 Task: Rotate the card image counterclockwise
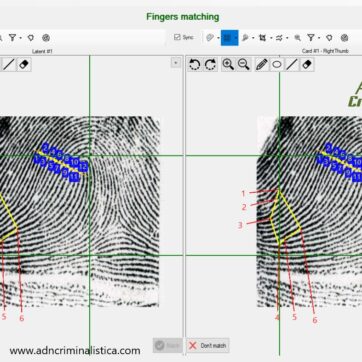195,65
